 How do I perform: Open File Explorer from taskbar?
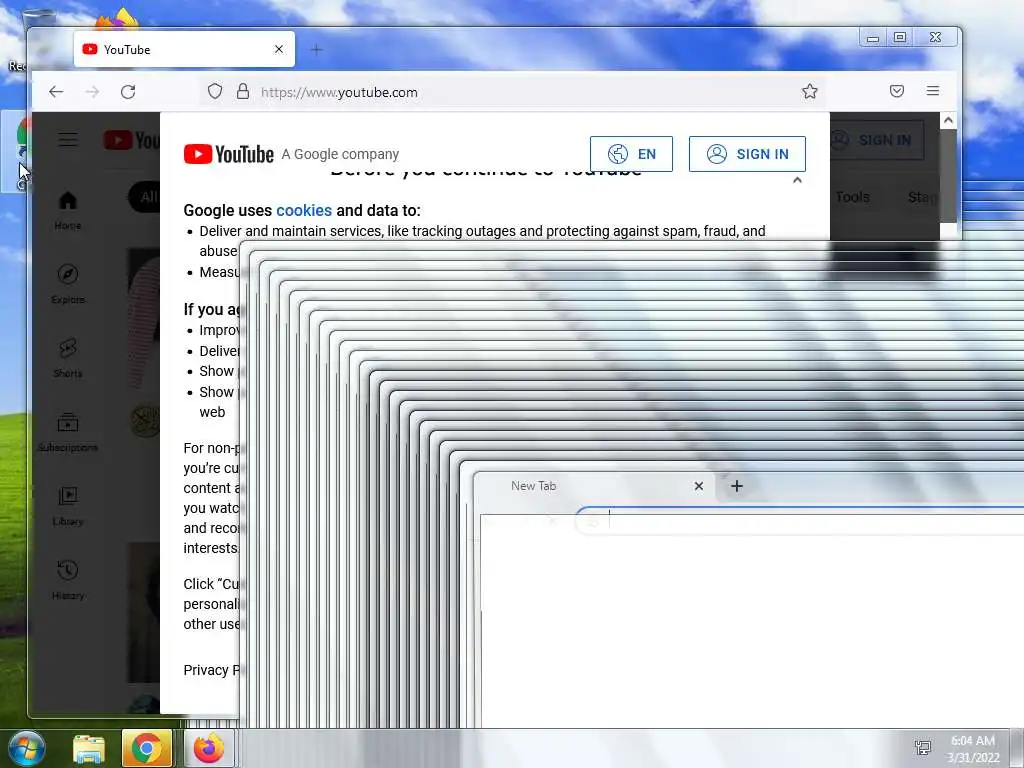[89, 748]
